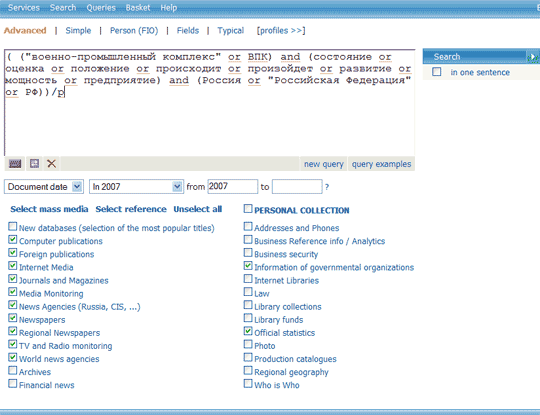Switch to the Simple search tab

pyautogui.click(x=78, y=31)
